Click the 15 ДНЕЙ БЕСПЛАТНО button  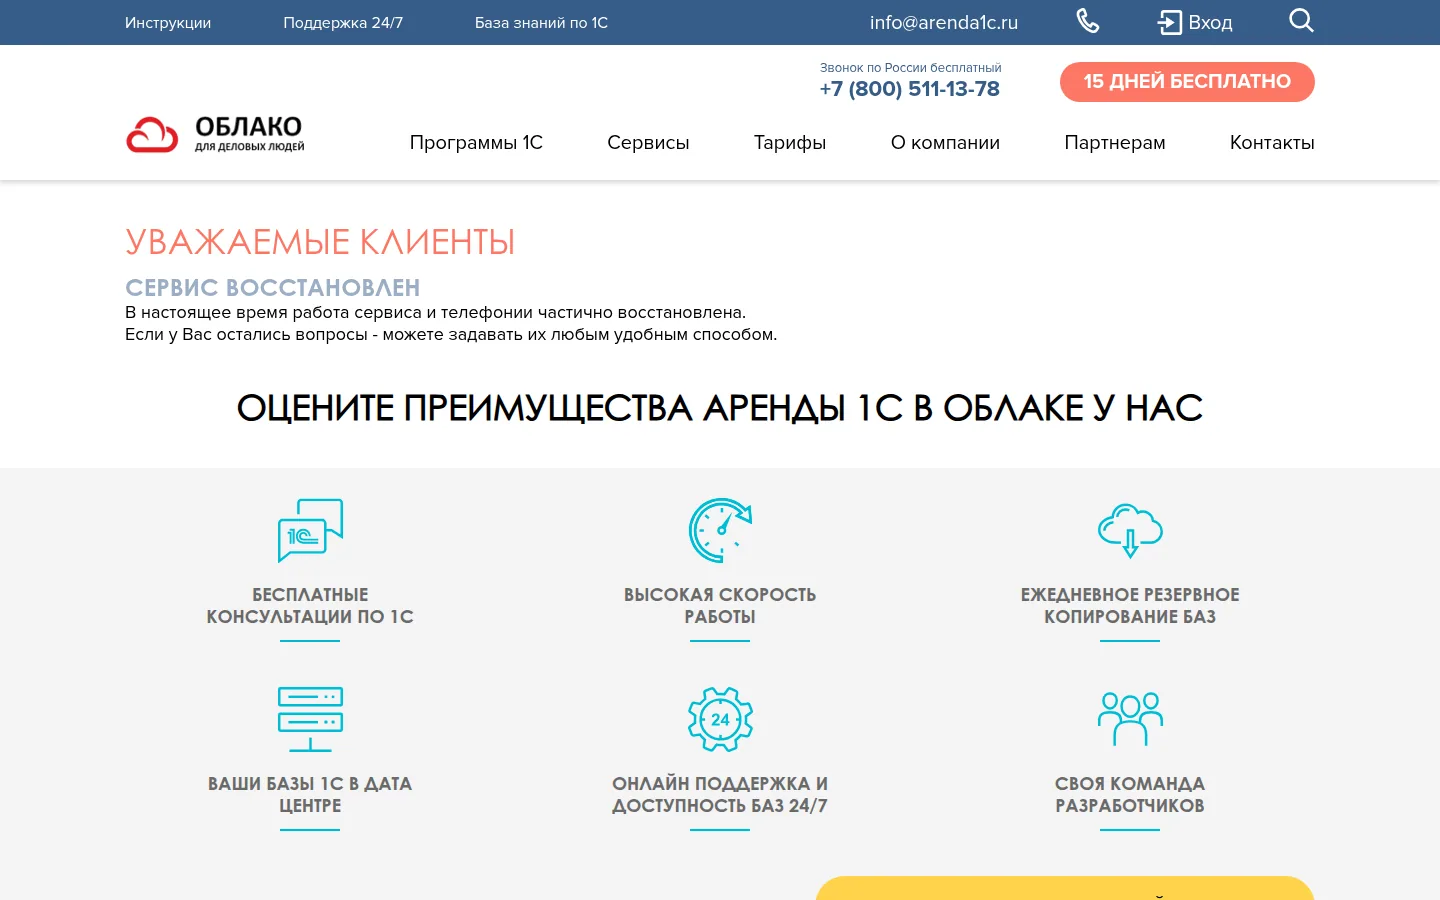(1187, 82)
